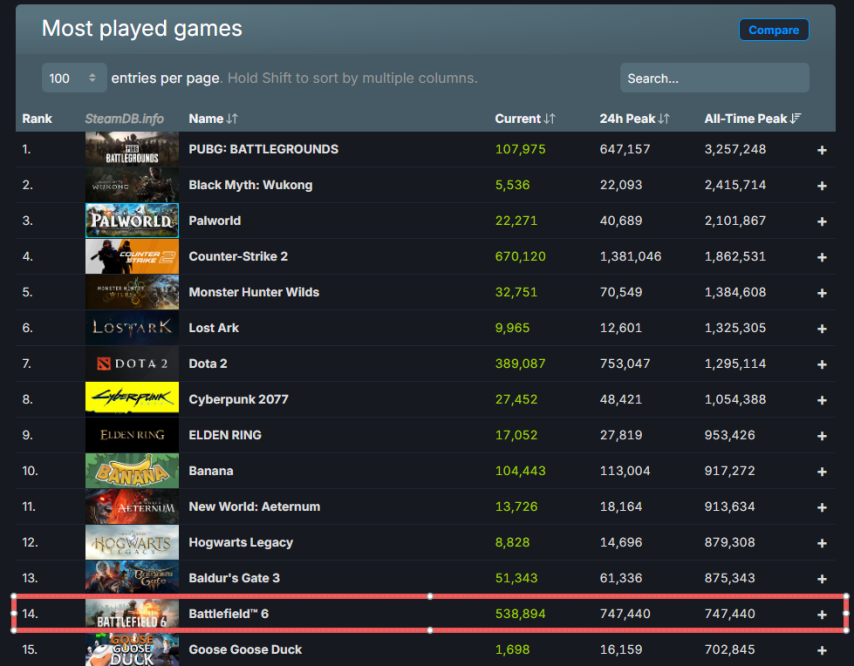Open the ELDEN RING game link

coord(225,435)
